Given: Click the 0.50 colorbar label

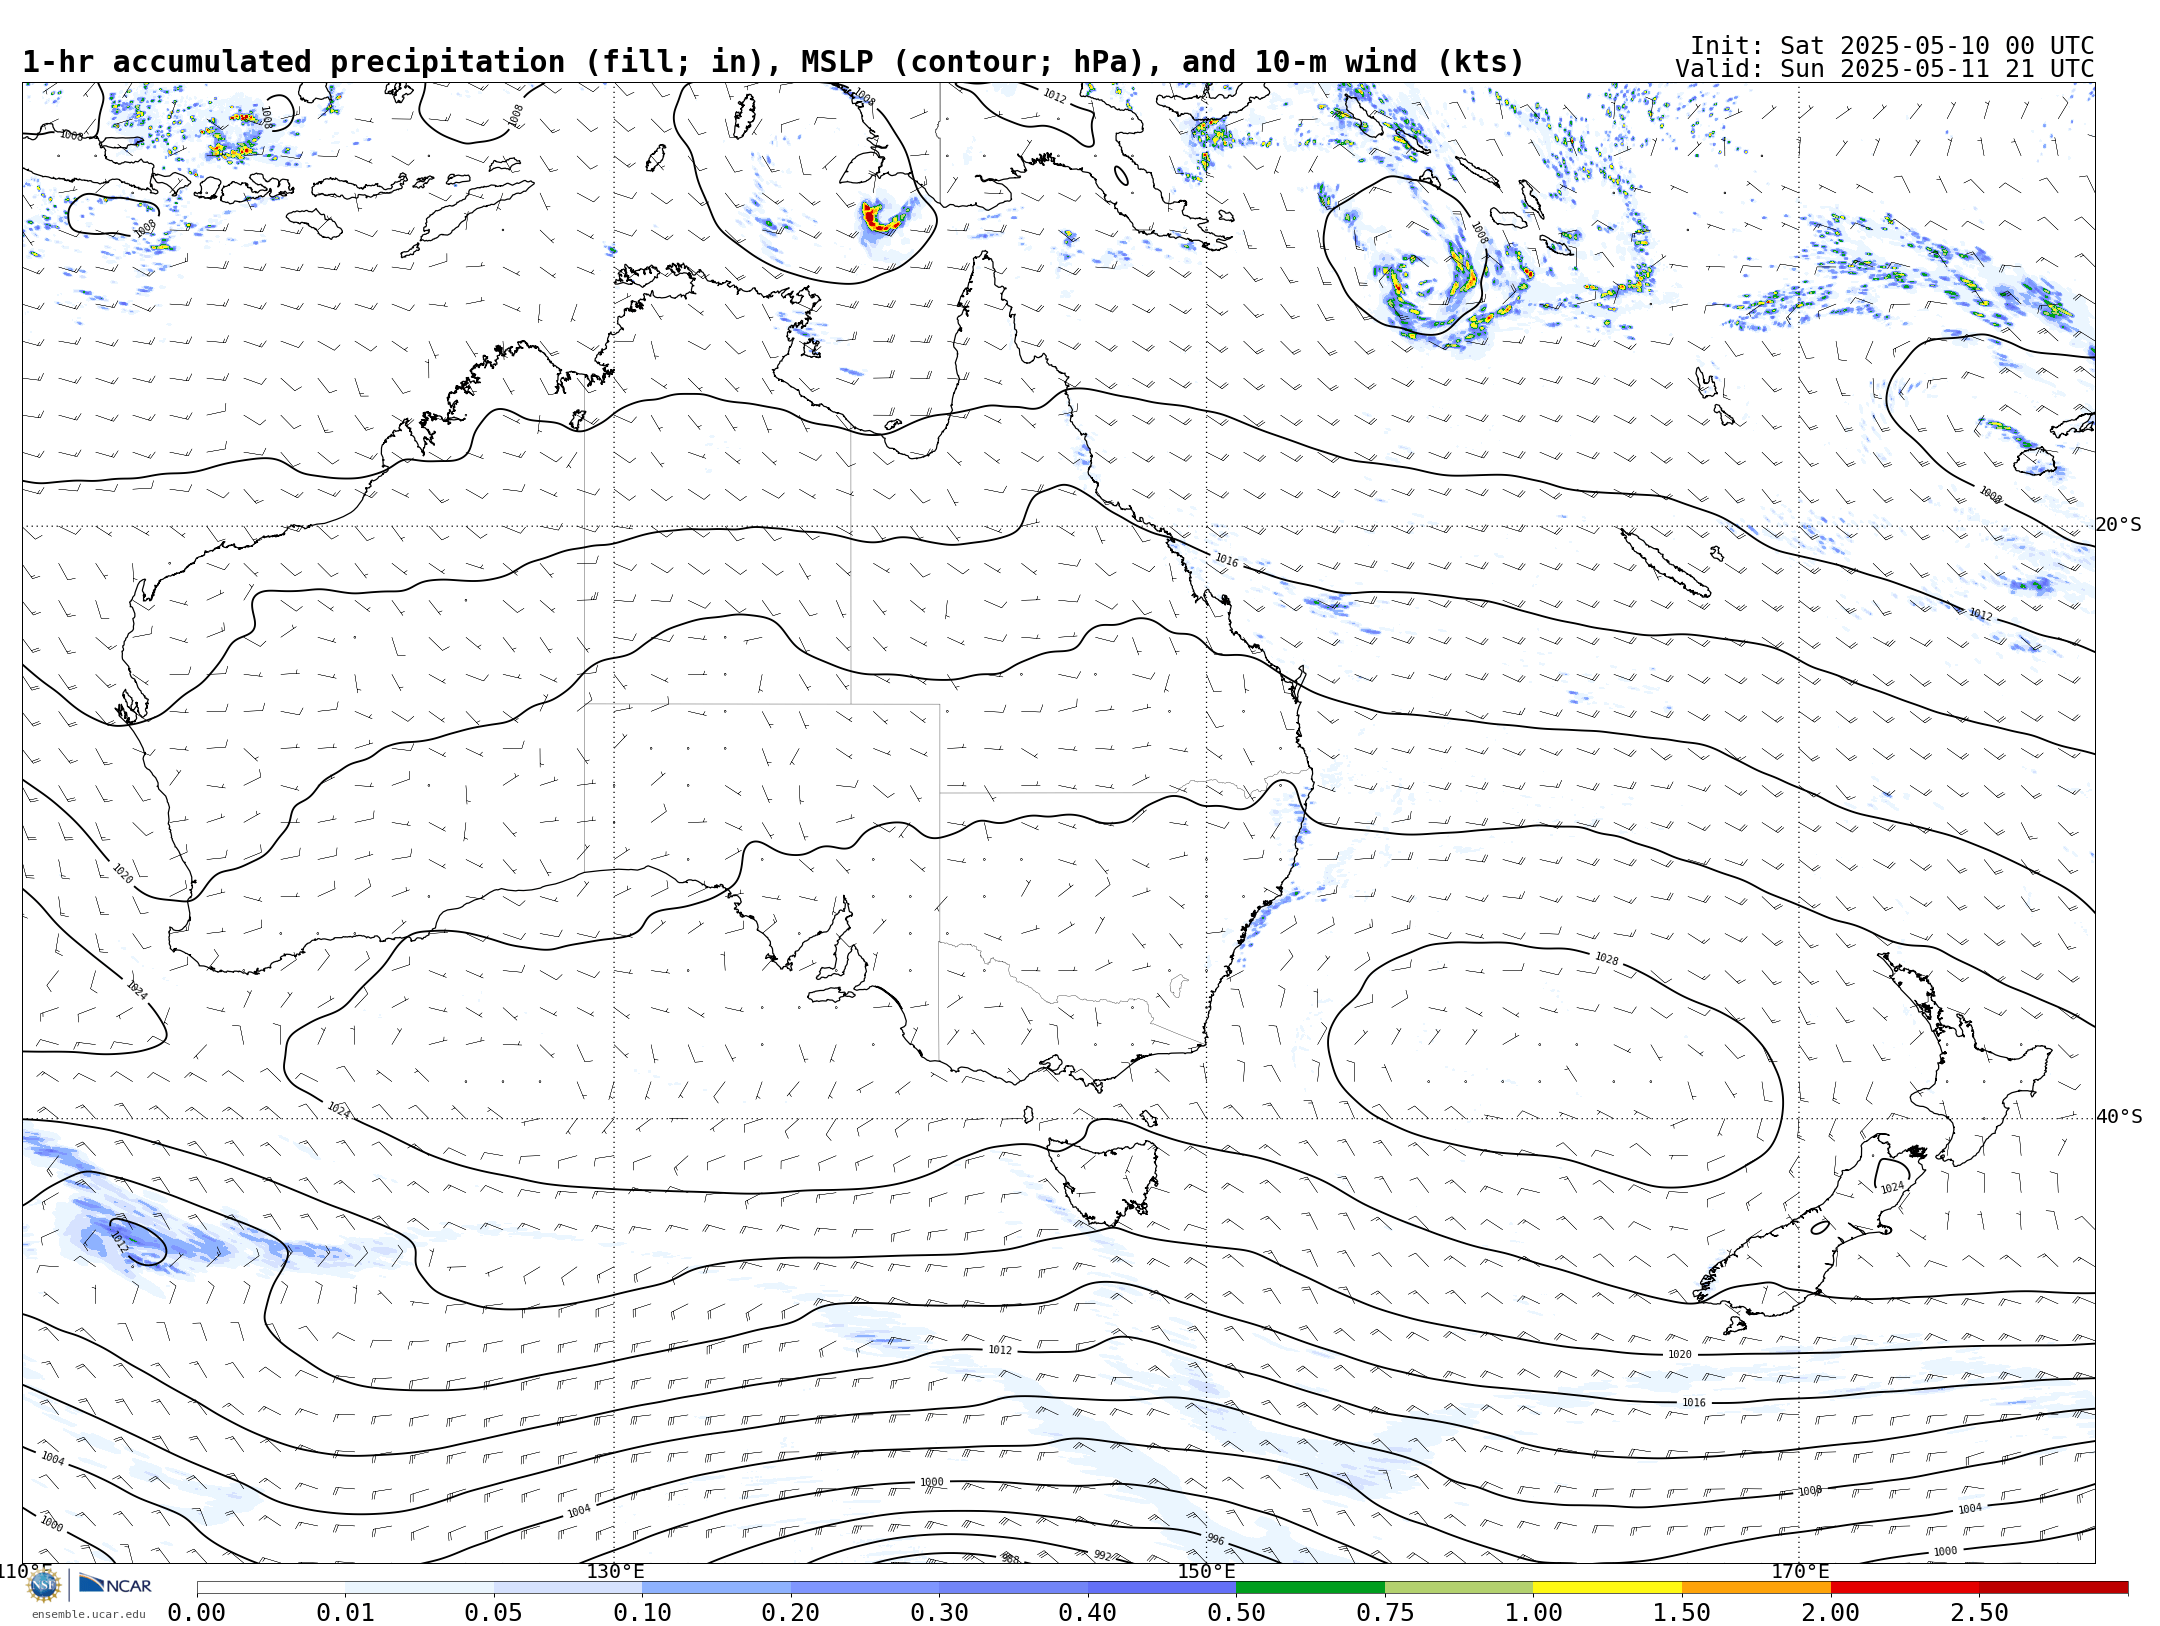Looking at the screenshot, I should [x=1236, y=1613].
